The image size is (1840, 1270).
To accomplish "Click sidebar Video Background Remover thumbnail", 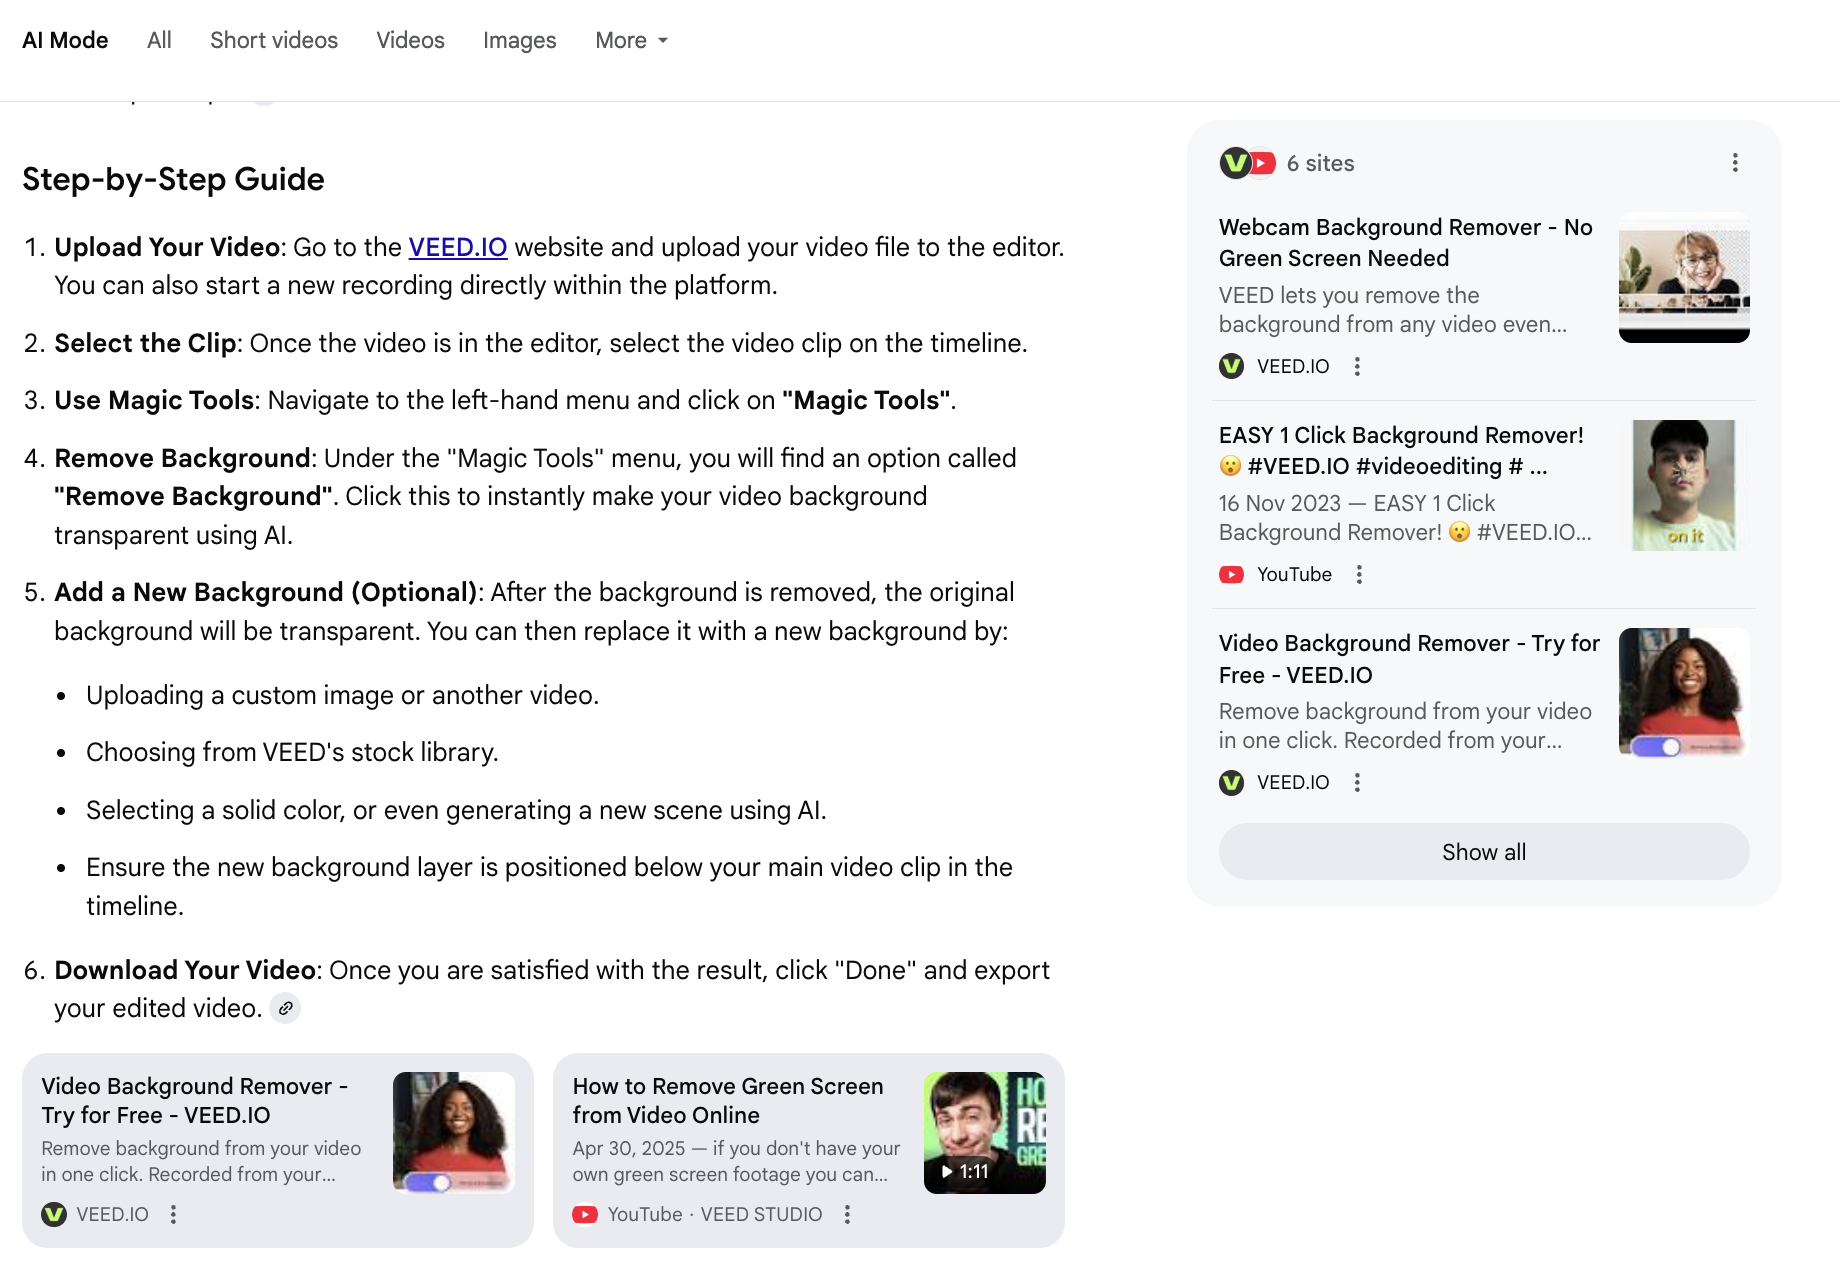I will (1684, 692).
